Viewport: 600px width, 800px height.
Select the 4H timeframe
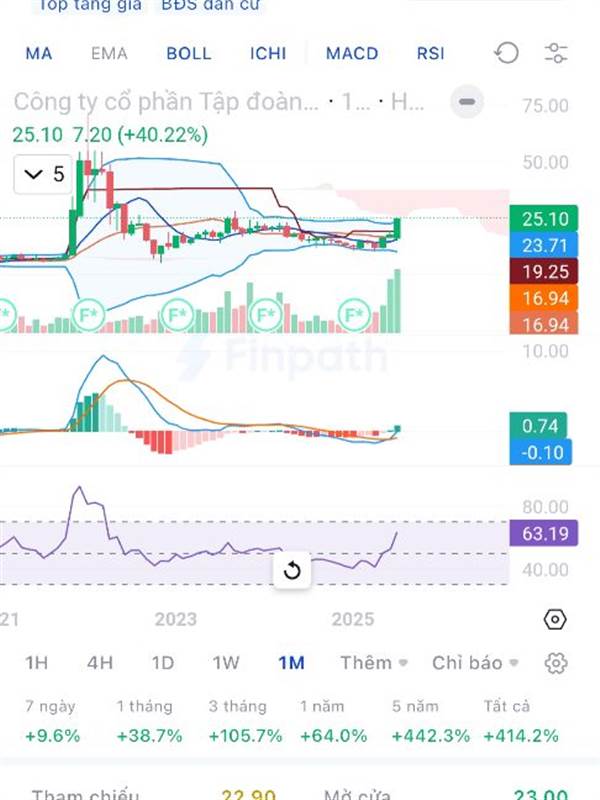click(x=100, y=663)
